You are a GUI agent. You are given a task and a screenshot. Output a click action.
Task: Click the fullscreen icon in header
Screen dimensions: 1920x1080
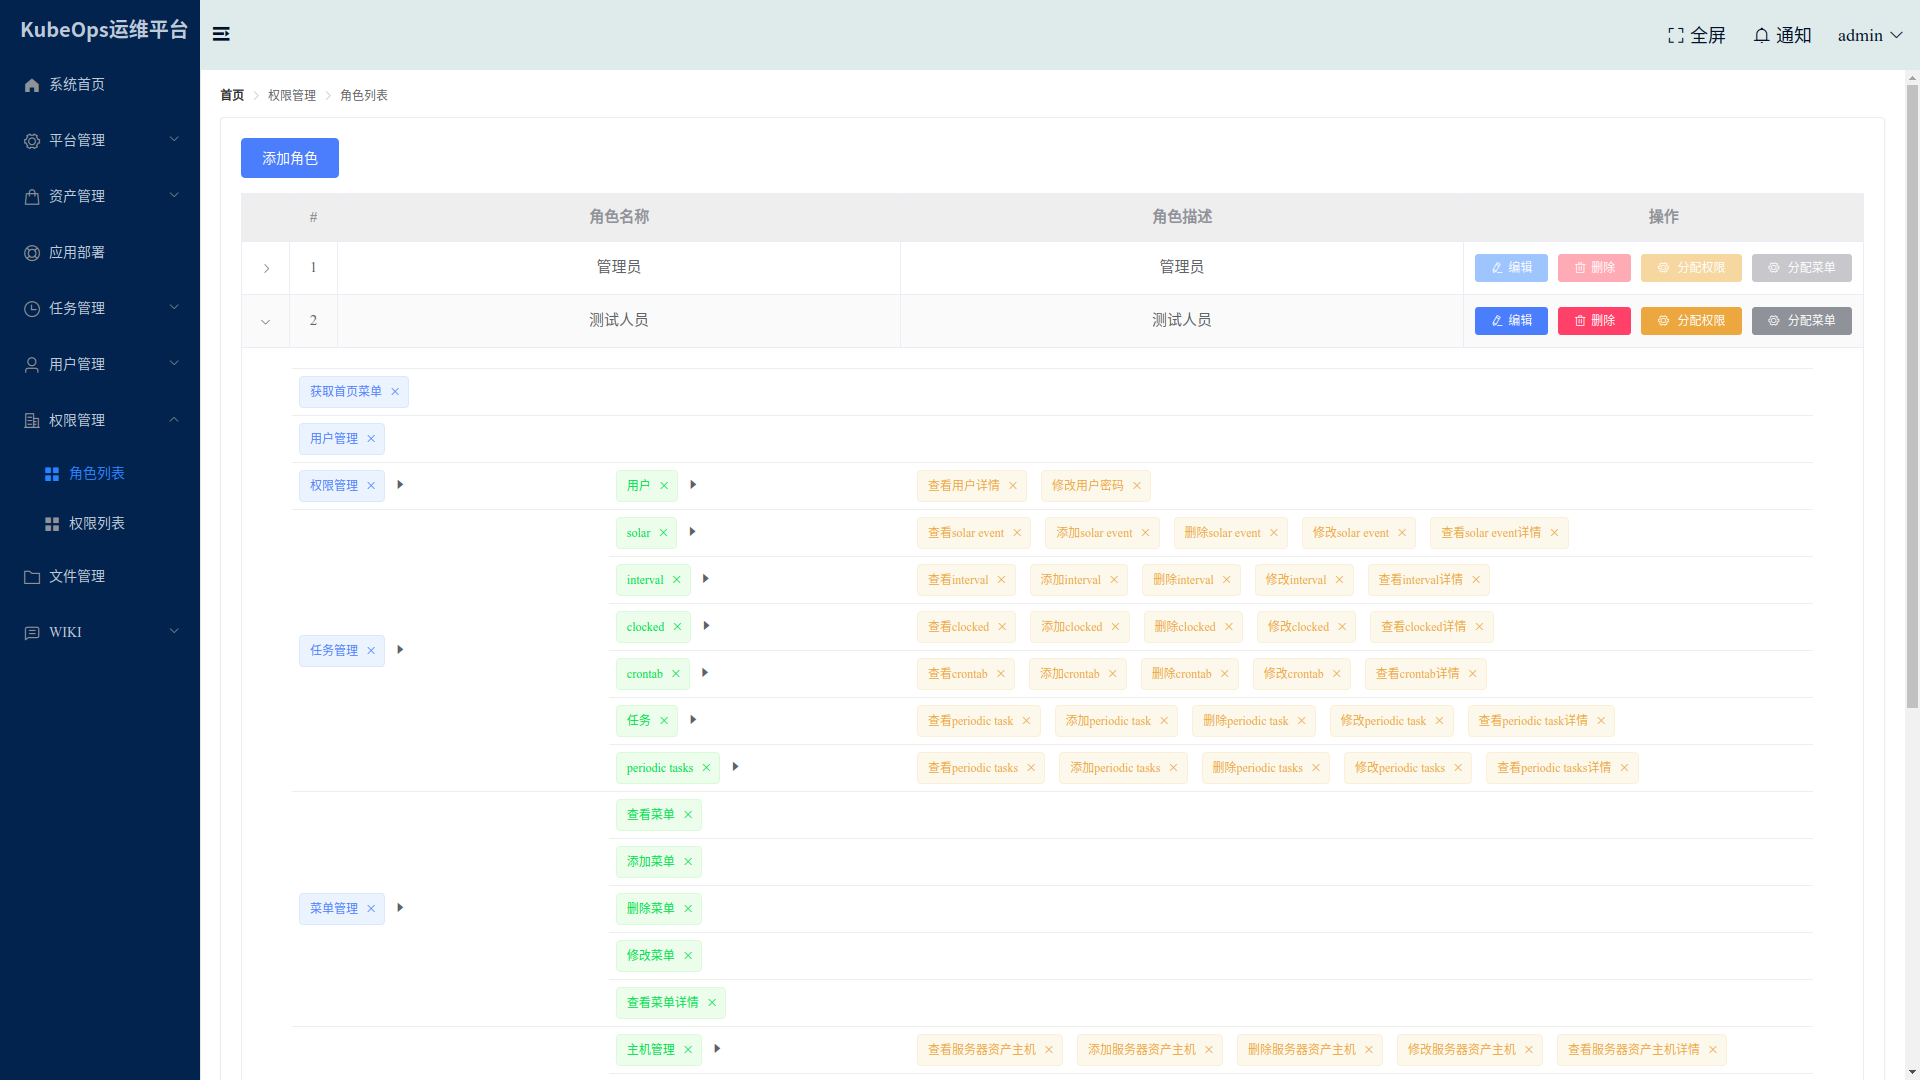pos(1676,35)
